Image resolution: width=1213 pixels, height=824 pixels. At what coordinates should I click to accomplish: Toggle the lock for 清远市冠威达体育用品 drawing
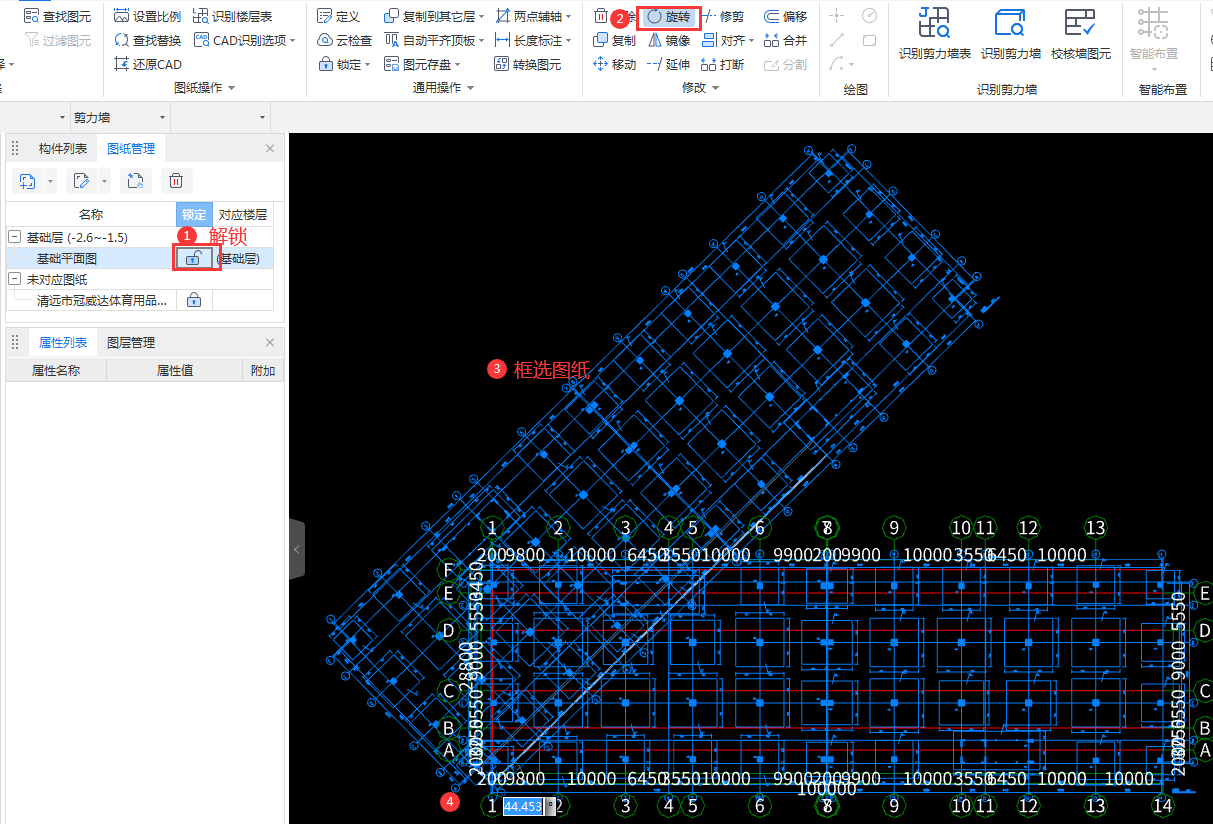[x=194, y=300]
